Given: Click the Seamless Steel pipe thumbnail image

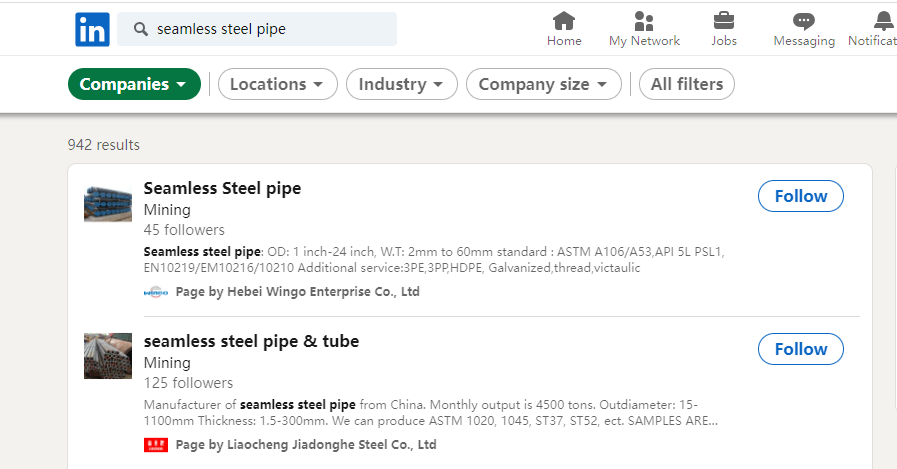Looking at the screenshot, I should (x=108, y=203).
